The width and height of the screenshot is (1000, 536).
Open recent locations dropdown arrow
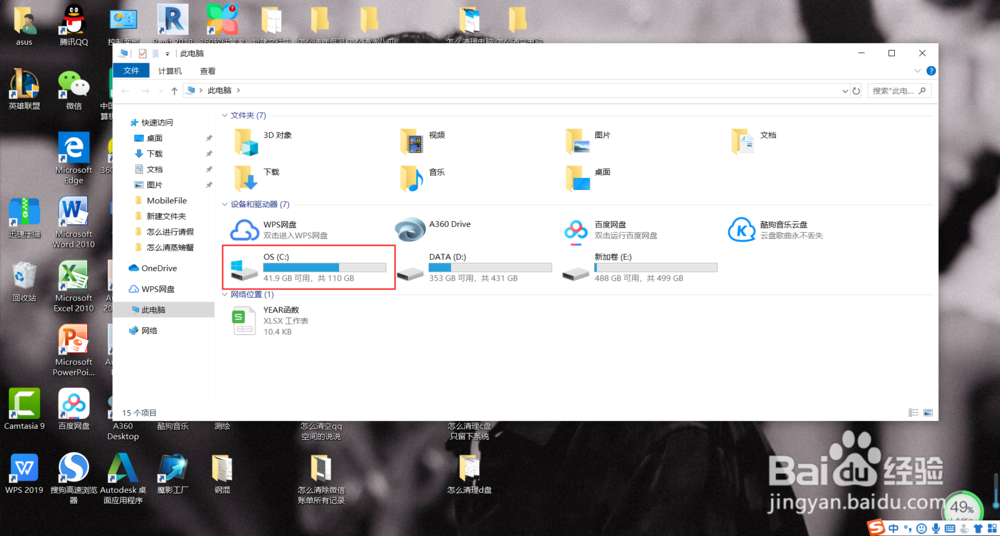tap(160, 91)
